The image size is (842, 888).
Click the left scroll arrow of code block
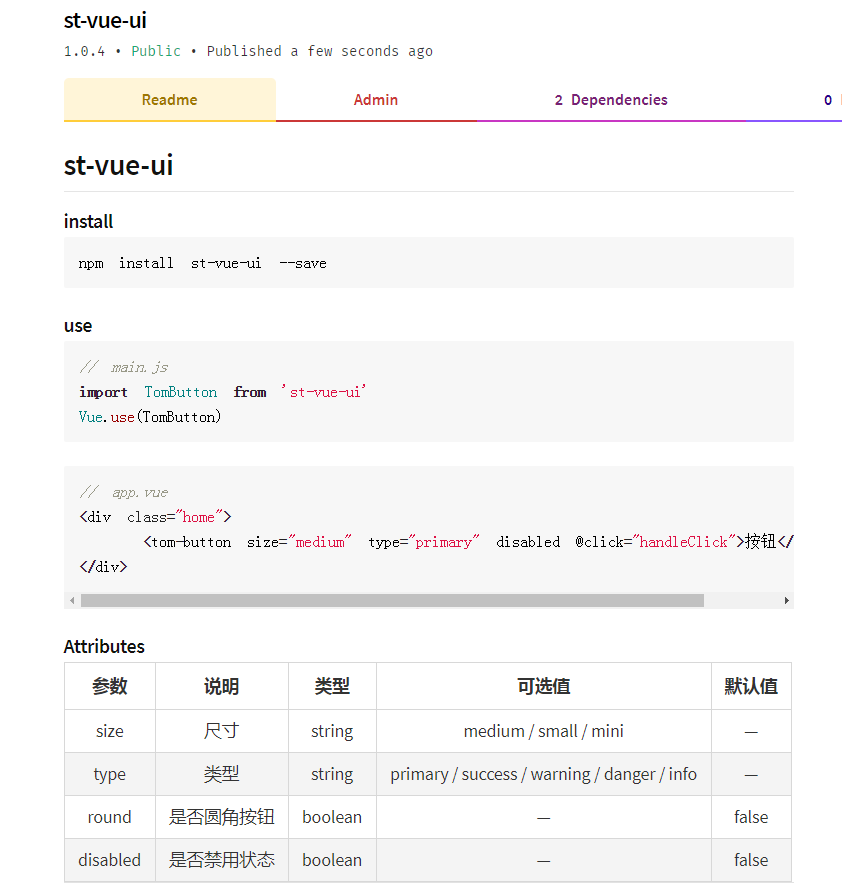click(x=72, y=600)
